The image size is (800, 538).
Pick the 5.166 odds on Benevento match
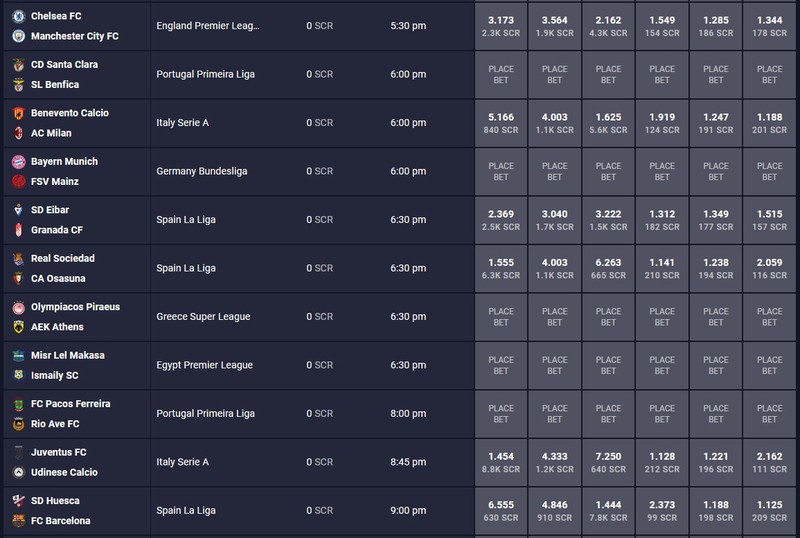pyautogui.click(x=501, y=123)
